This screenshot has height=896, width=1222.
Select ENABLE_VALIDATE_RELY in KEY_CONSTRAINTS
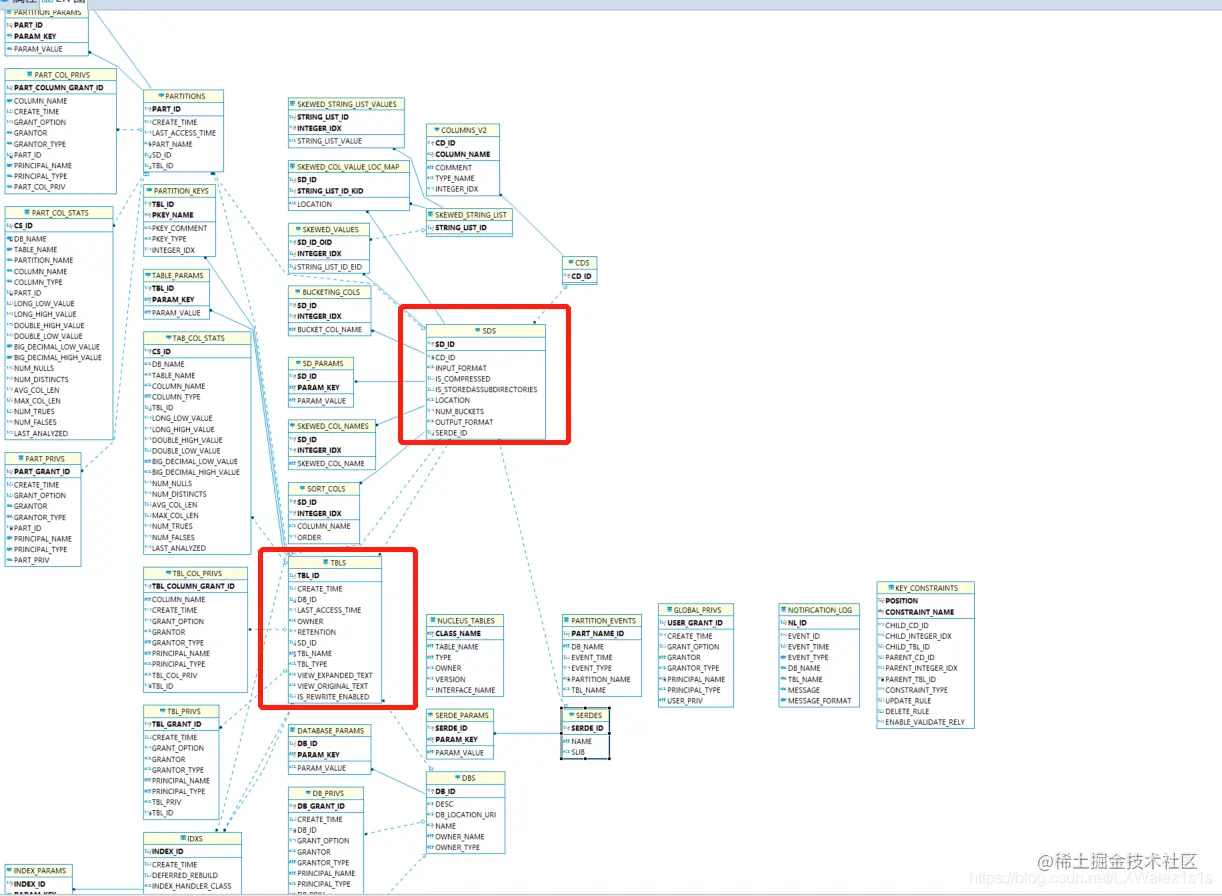925,722
